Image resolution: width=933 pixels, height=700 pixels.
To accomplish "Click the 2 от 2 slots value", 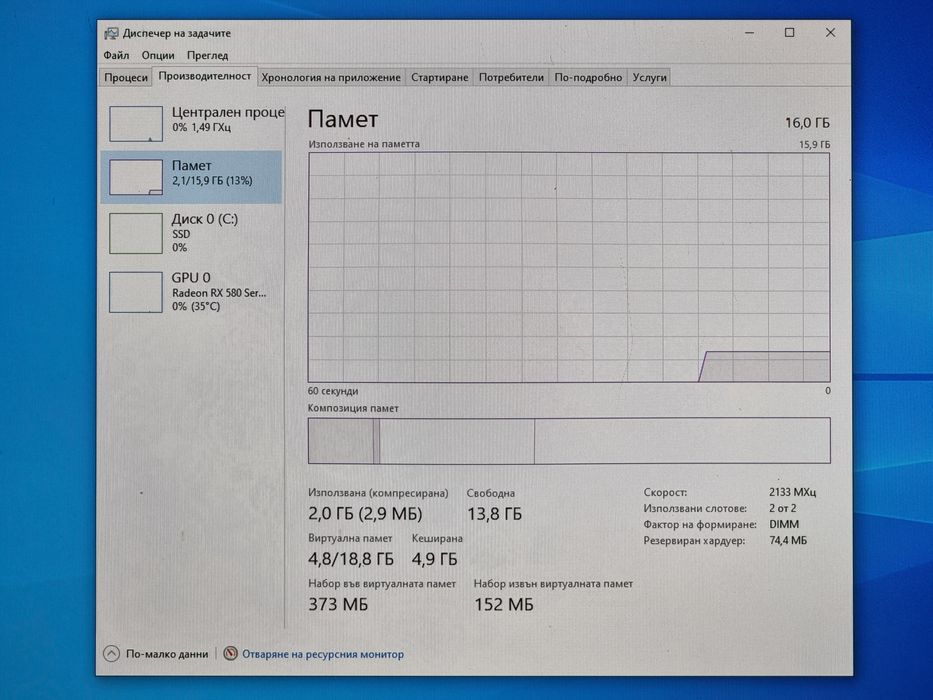I will click(x=782, y=508).
